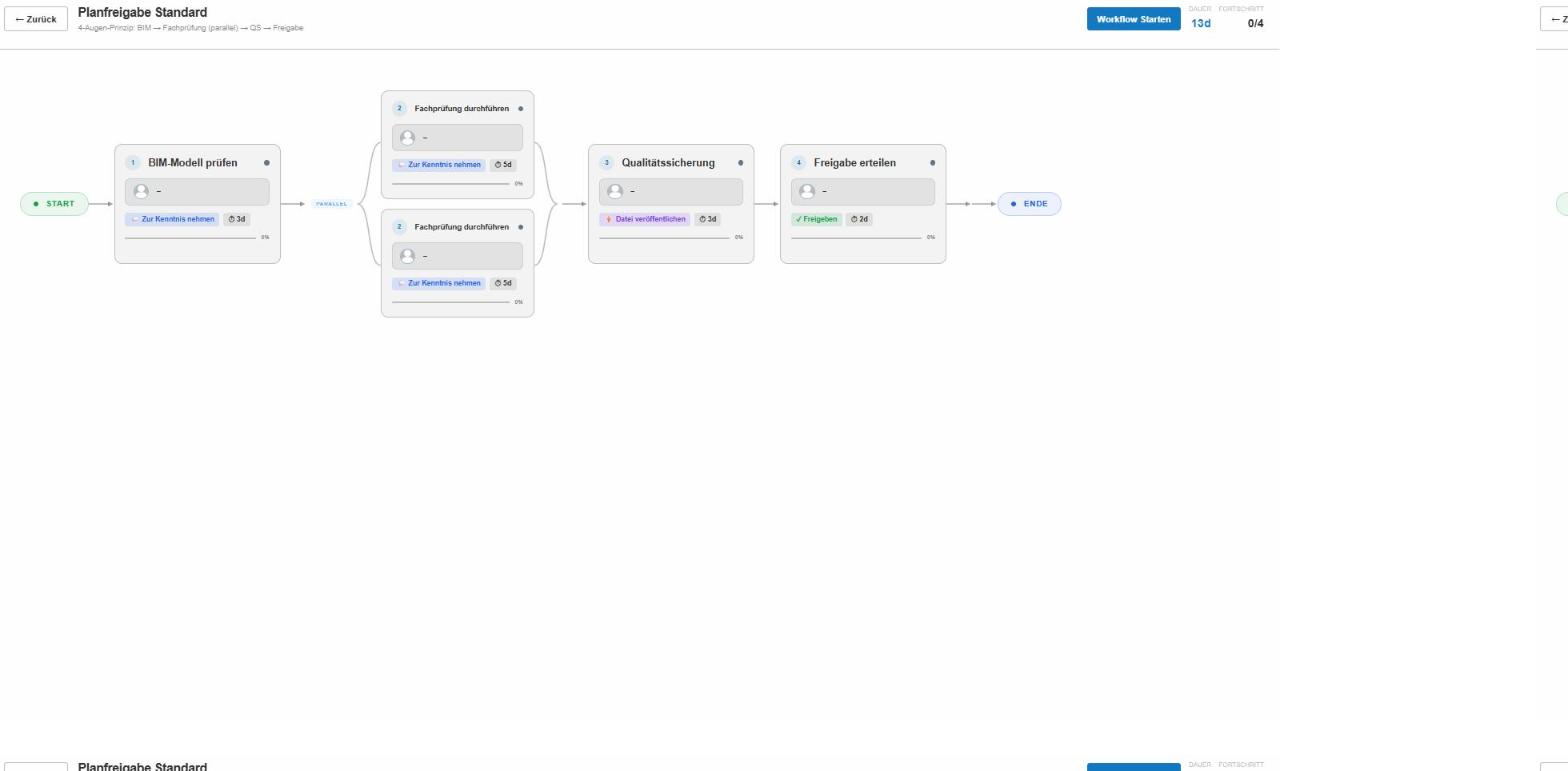Click 5d duration tag on lower Fachprüfung card

pyautogui.click(x=503, y=283)
